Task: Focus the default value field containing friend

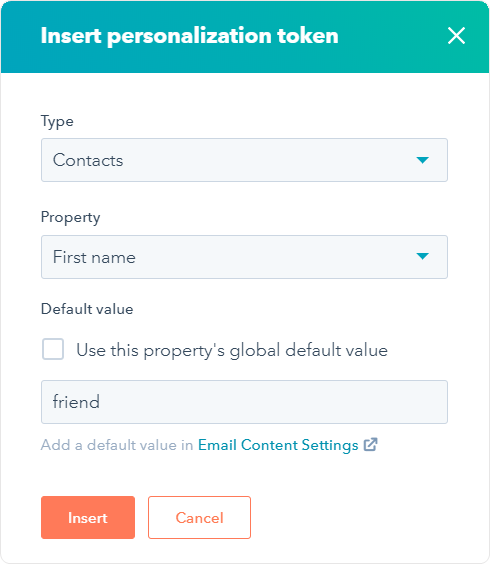Action: 244,402
